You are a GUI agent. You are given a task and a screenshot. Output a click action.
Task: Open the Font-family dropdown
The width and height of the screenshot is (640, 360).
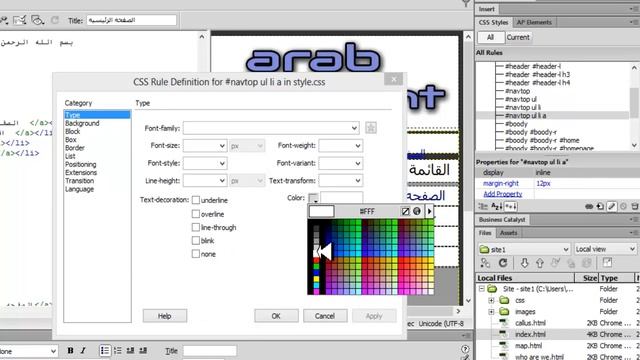click(x=271, y=128)
